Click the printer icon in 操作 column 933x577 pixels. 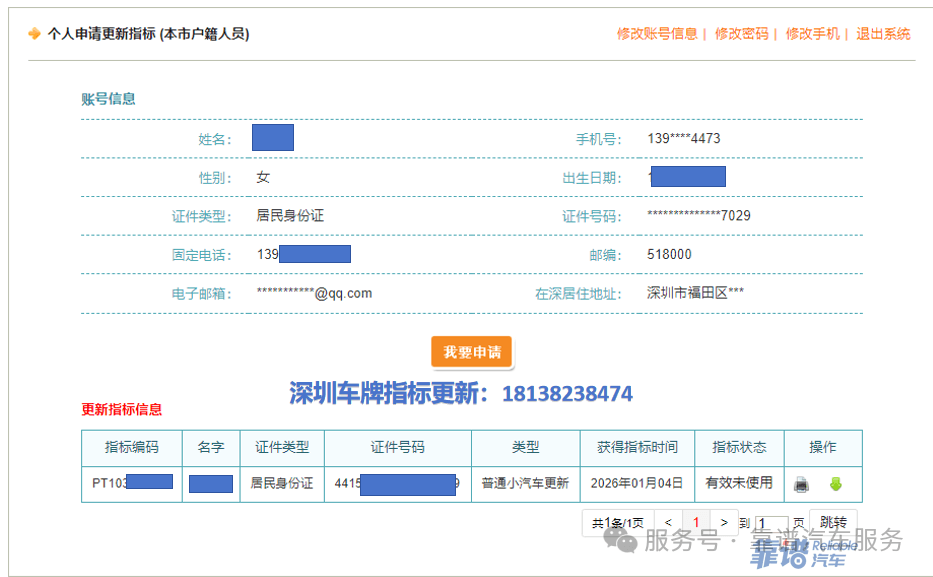[x=801, y=485]
